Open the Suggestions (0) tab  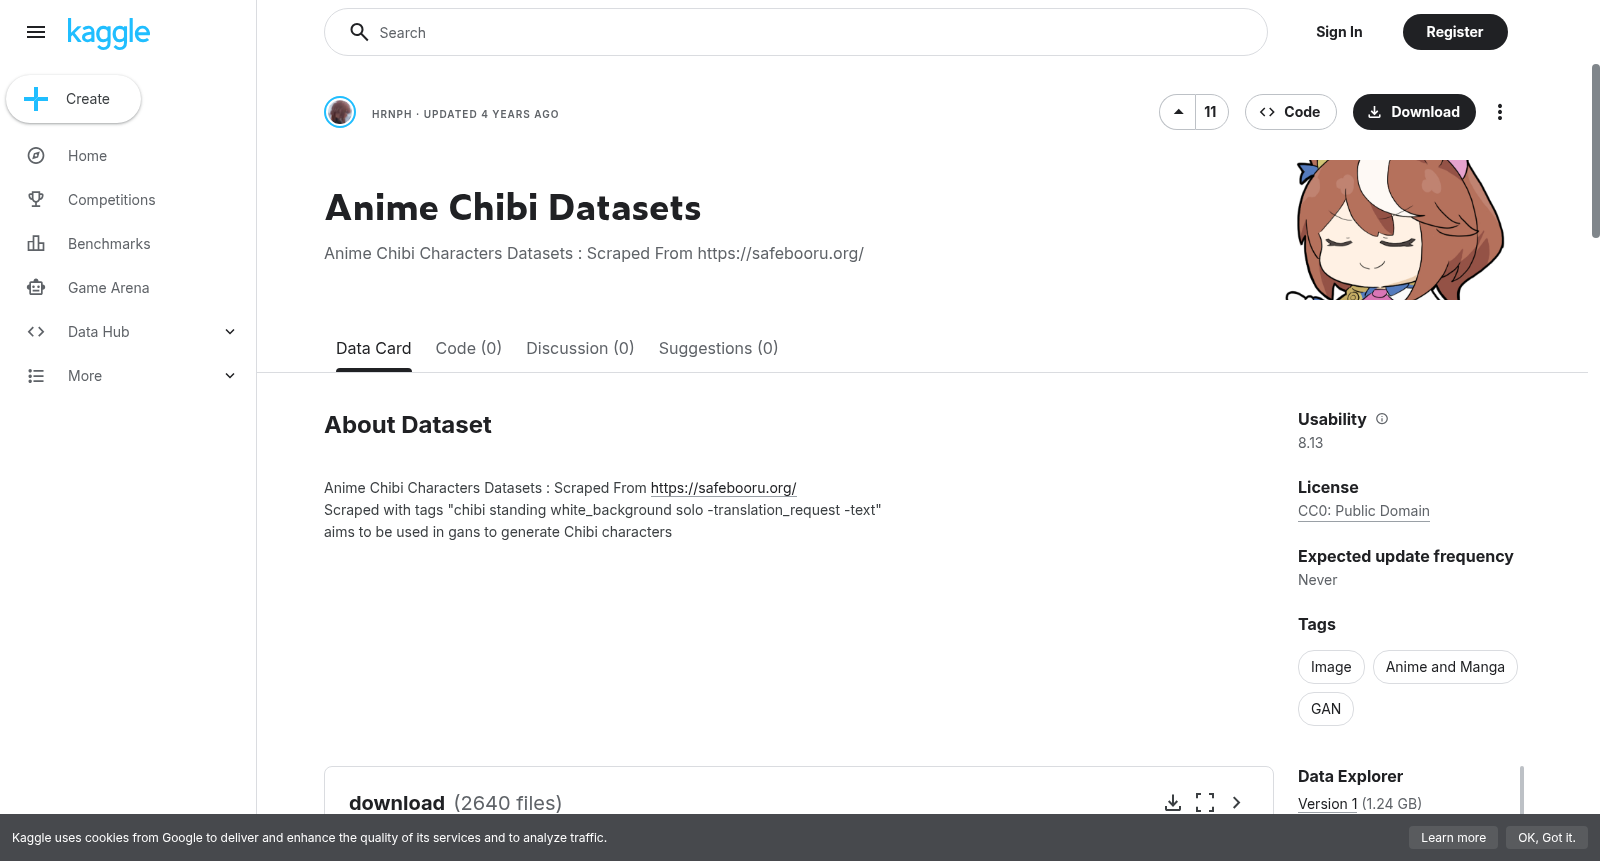718,348
